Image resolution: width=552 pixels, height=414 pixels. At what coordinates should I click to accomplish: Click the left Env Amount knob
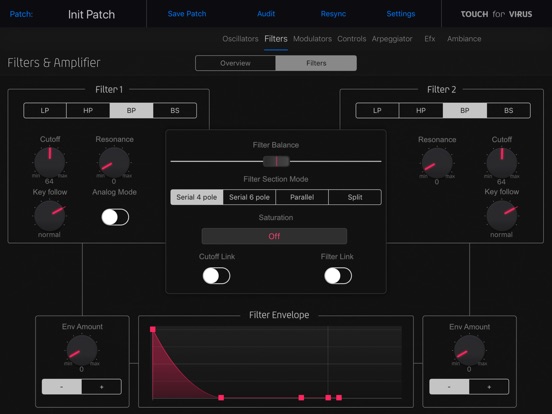click(82, 350)
